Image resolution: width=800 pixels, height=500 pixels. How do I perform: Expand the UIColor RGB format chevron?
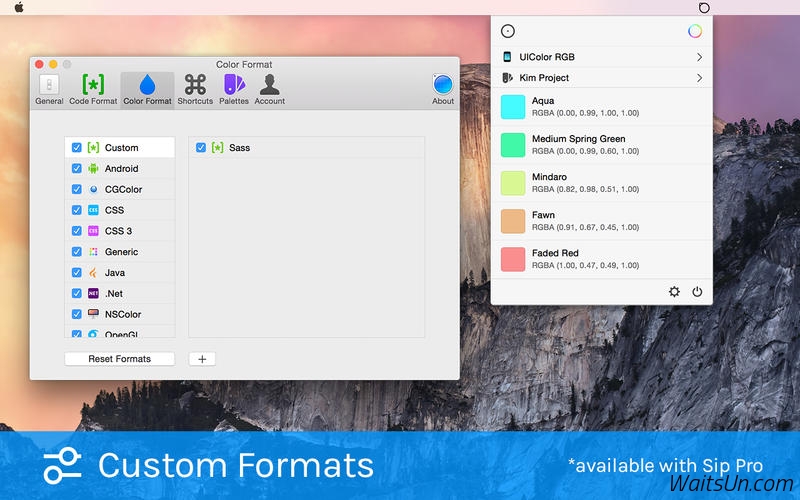[699, 57]
